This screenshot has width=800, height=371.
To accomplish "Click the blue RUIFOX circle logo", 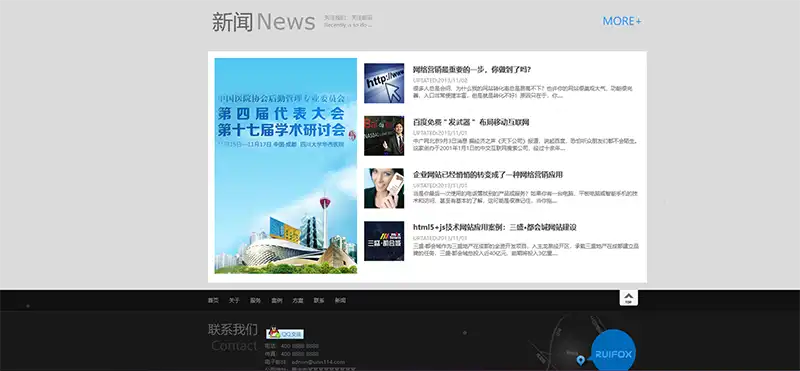I will [613, 351].
